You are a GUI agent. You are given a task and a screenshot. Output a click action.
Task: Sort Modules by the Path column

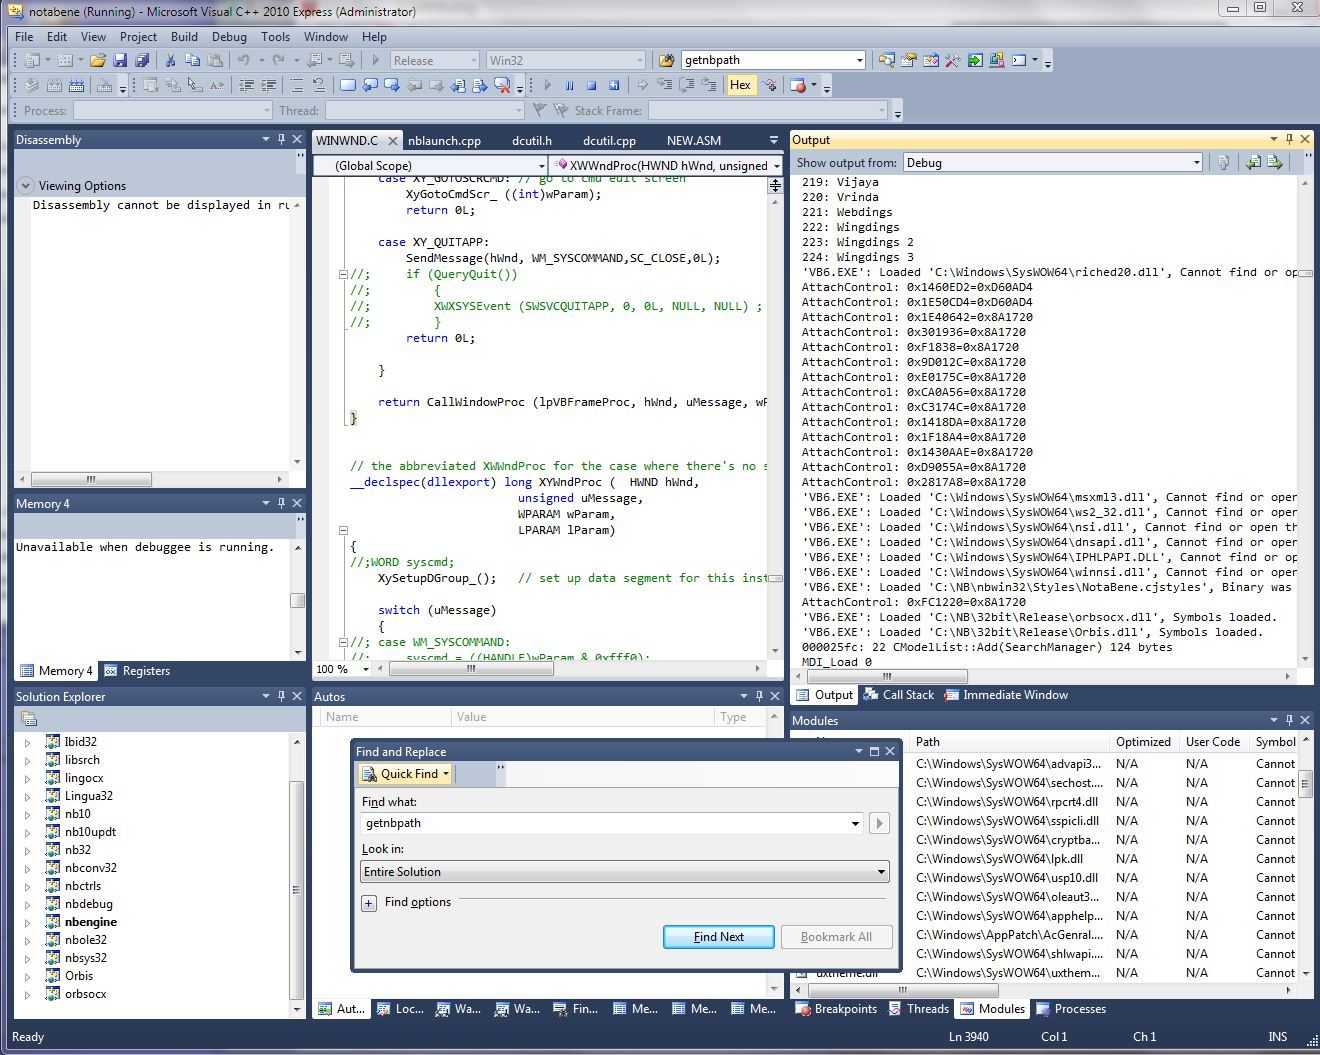click(1010, 742)
